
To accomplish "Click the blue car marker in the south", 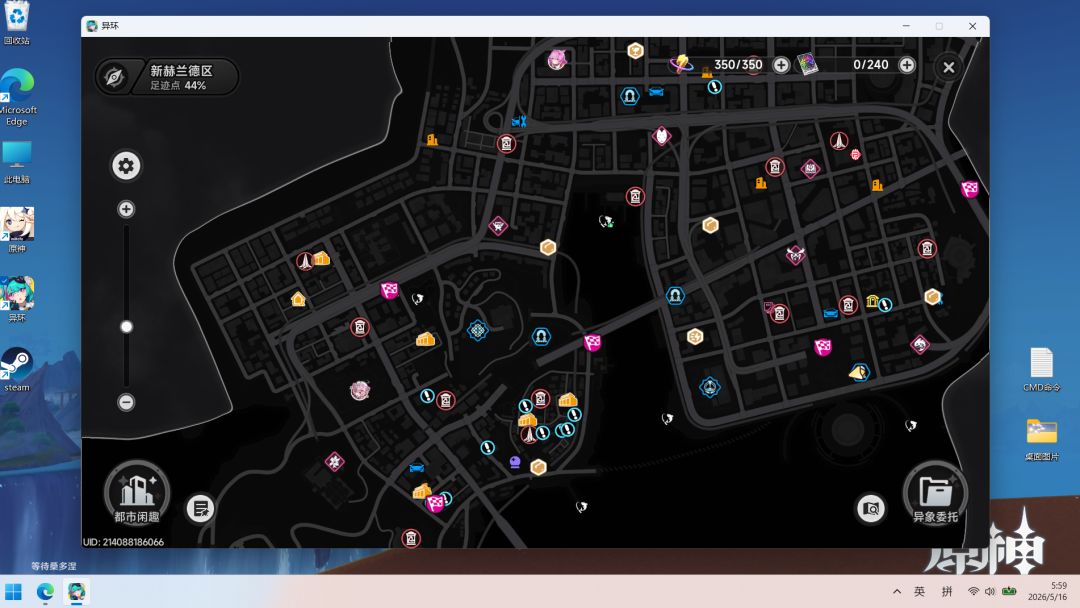I will coord(417,468).
